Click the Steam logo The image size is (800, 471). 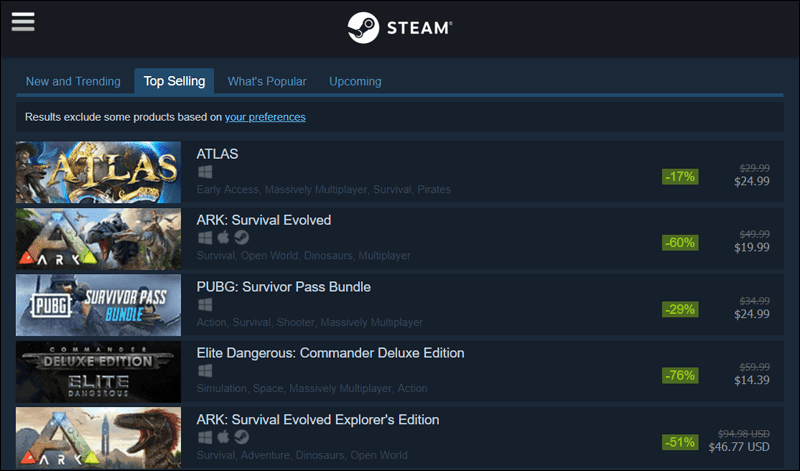pos(399,28)
